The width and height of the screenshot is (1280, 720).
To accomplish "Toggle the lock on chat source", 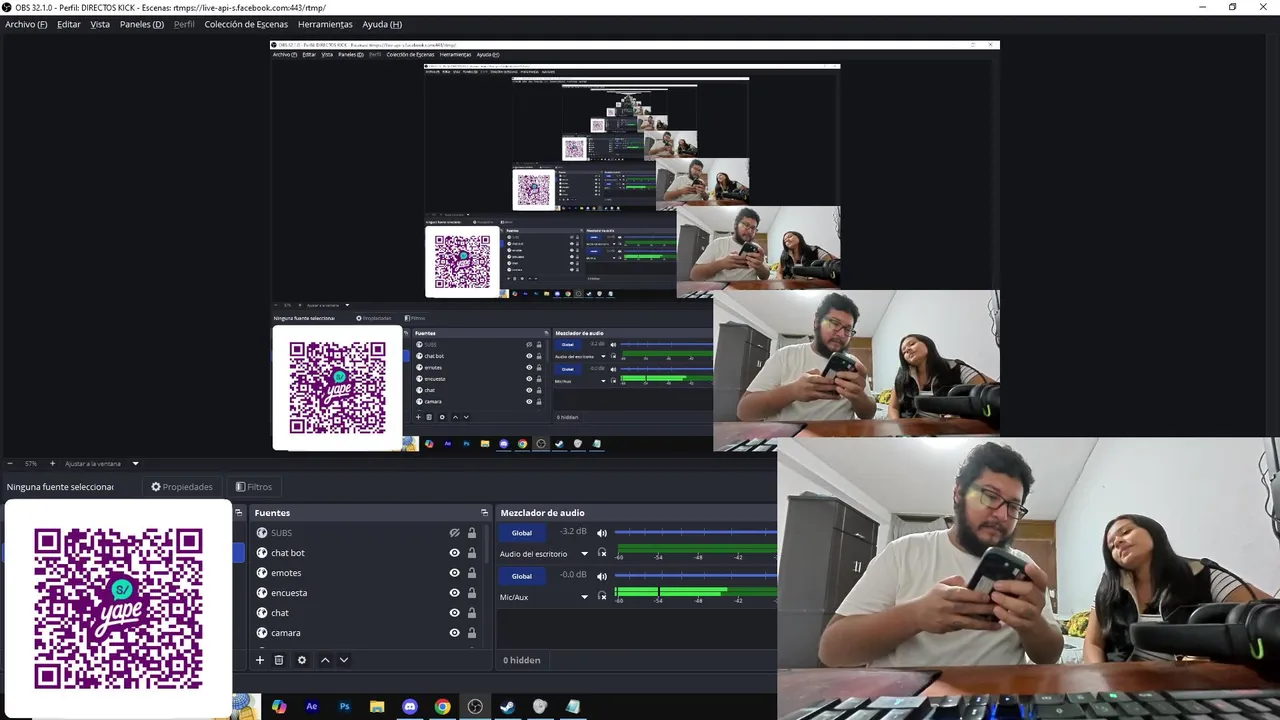I will (472, 613).
